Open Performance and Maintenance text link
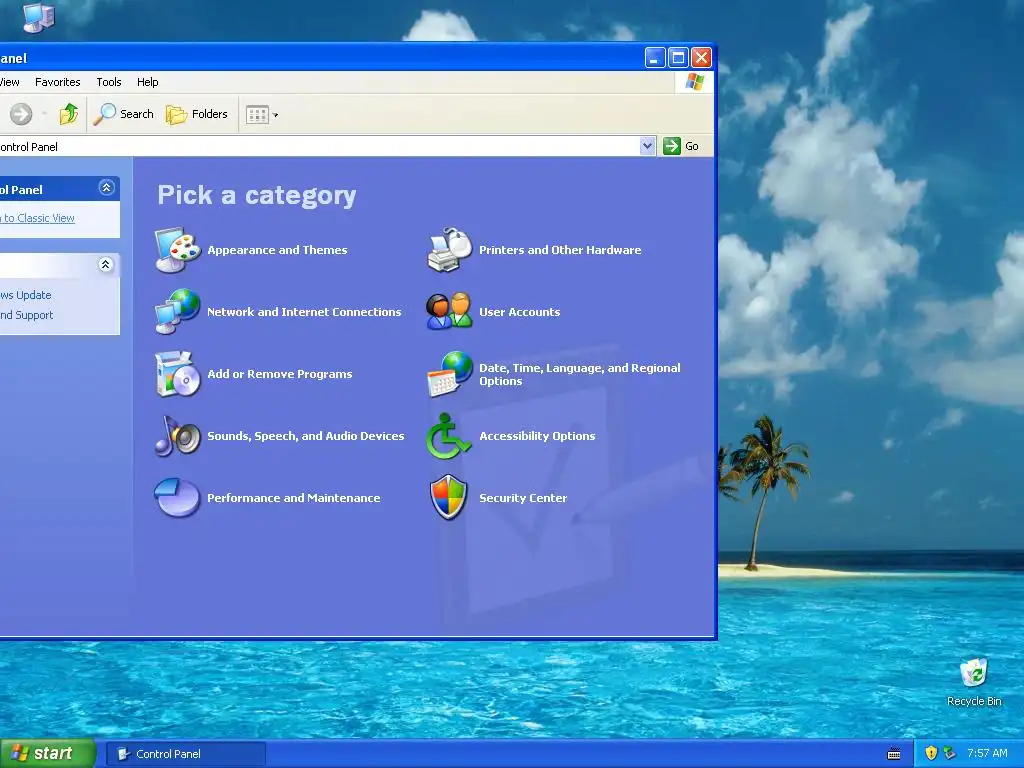The height and width of the screenshot is (768, 1024). point(294,498)
